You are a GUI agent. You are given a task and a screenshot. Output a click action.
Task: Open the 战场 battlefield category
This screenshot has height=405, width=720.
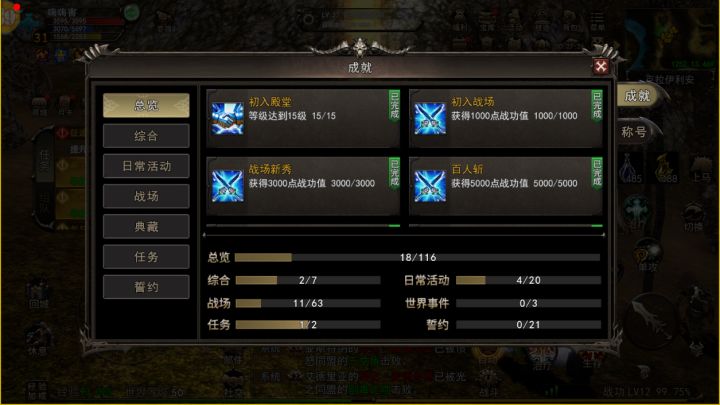[146, 196]
